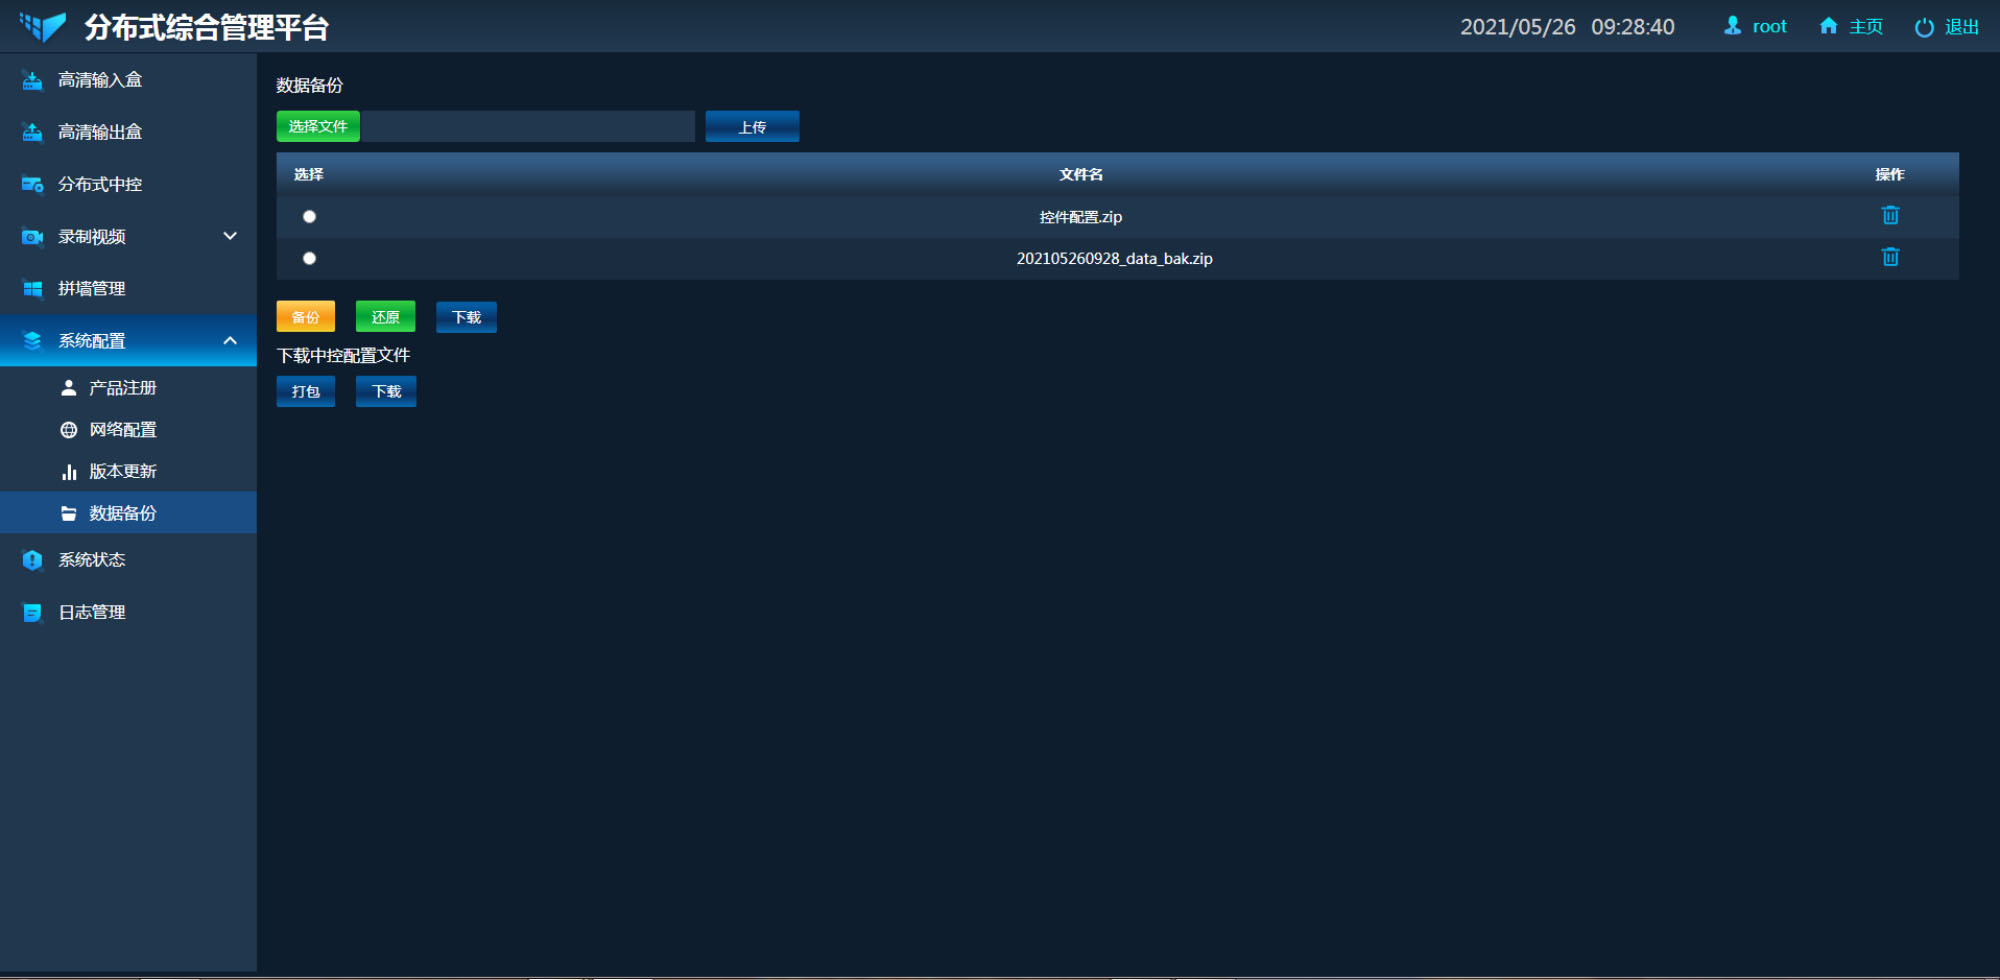The width and height of the screenshot is (2000, 980).
Task: Delete the 控件配置.zip backup file
Action: click(1889, 216)
